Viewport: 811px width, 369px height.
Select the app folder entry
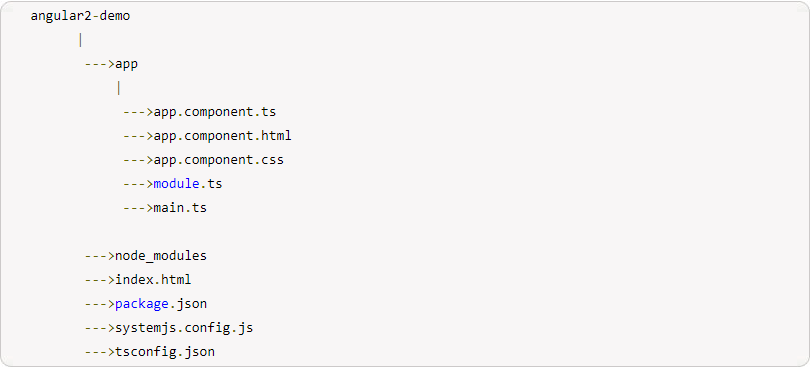pos(126,65)
